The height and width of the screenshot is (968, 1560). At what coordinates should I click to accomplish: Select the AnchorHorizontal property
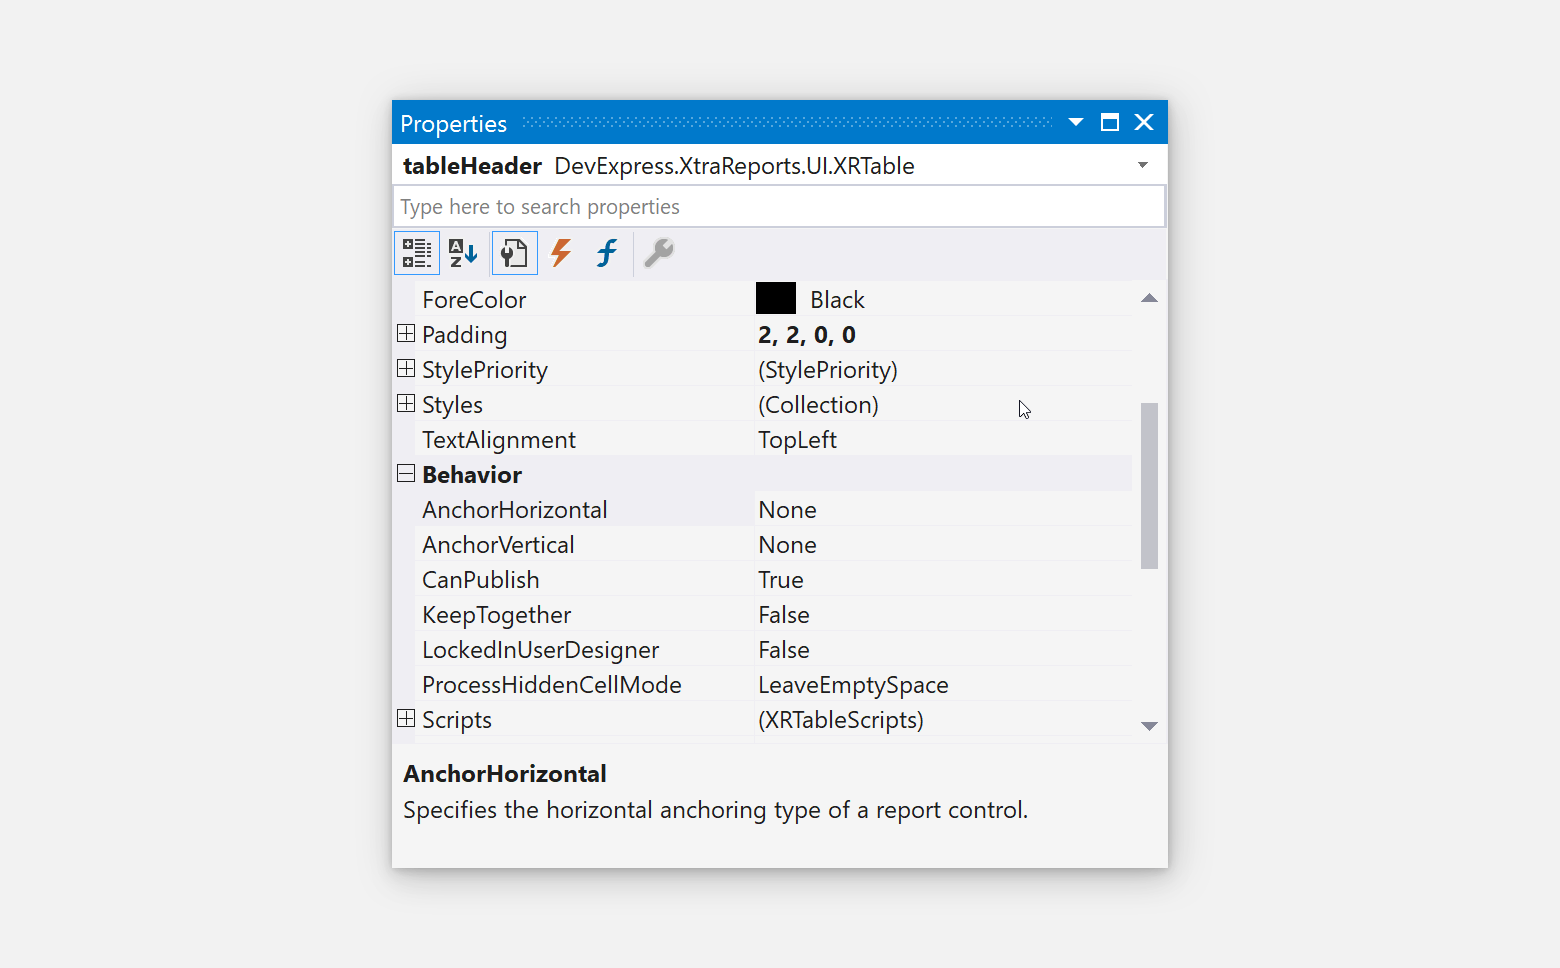click(x=515, y=510)
